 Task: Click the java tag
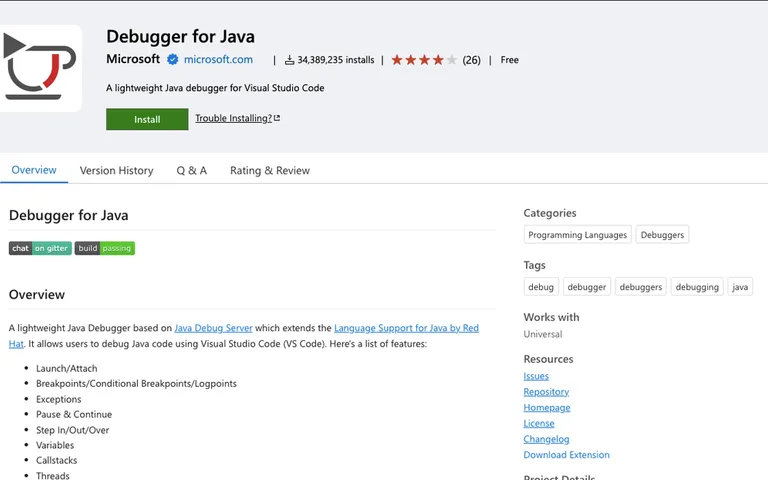click(x=740, y=287)
